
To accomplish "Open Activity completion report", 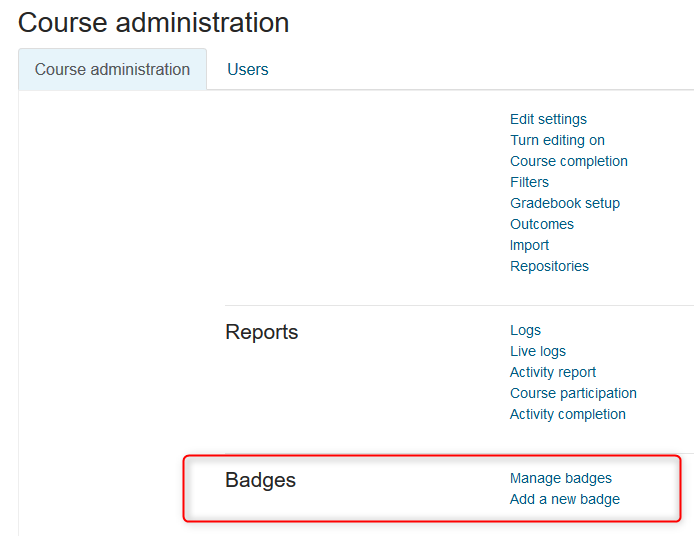I will coord(568,414).
